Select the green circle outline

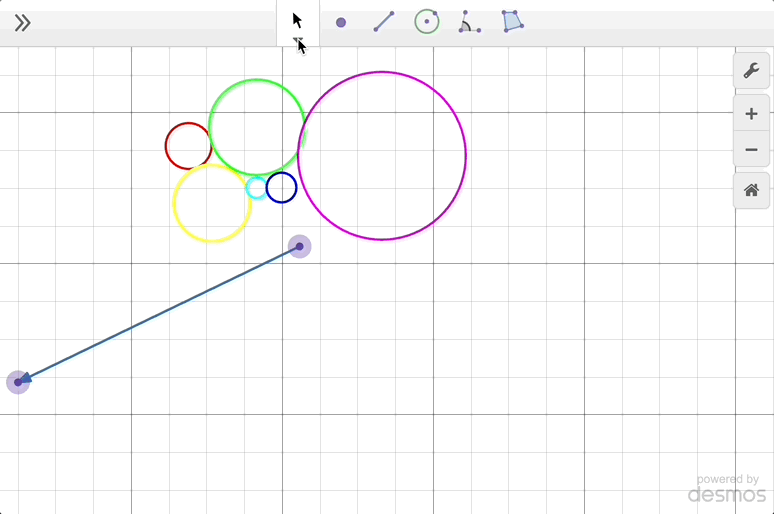click(256, 80)
